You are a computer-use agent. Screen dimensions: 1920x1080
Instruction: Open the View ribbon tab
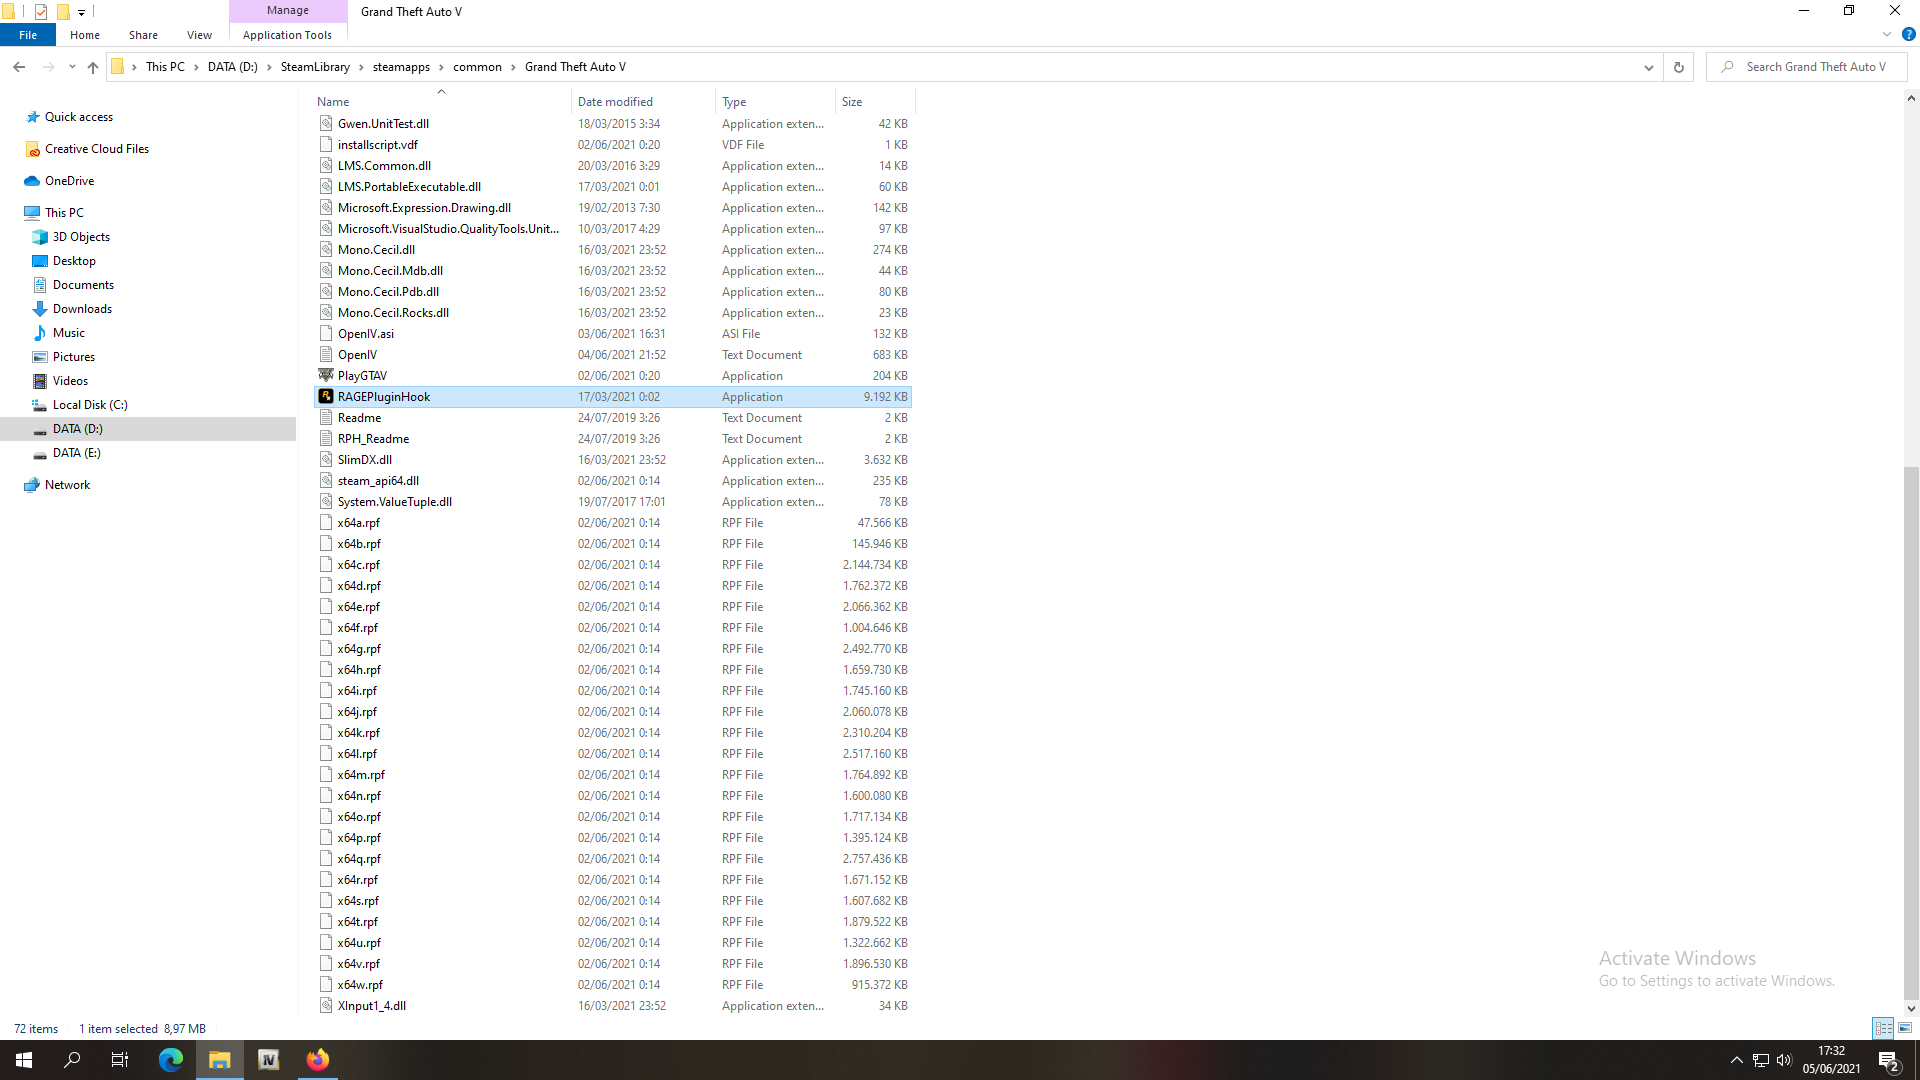pos(199,35)
